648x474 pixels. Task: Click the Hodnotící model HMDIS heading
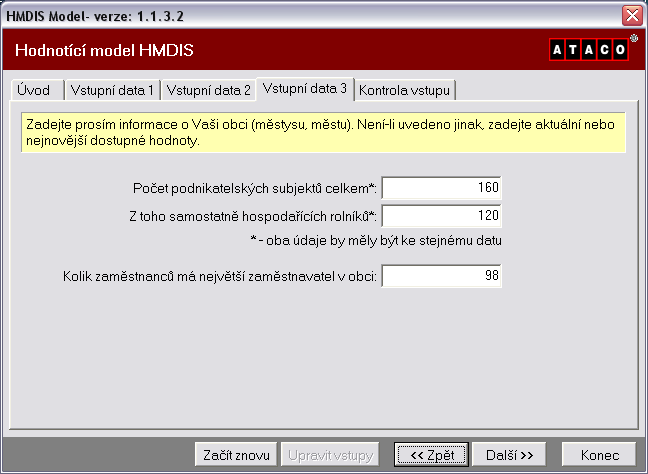[x=104, y=50]
